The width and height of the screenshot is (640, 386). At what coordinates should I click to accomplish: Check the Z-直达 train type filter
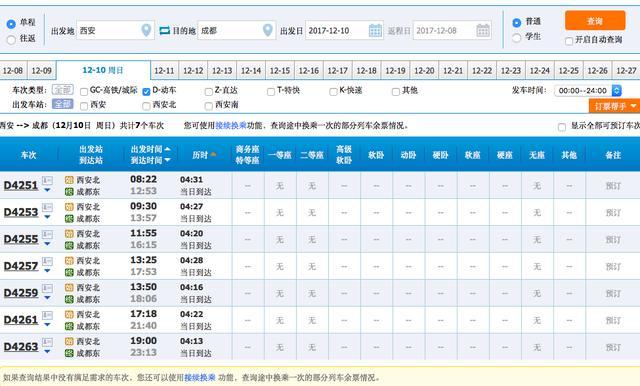coord(209,91)
